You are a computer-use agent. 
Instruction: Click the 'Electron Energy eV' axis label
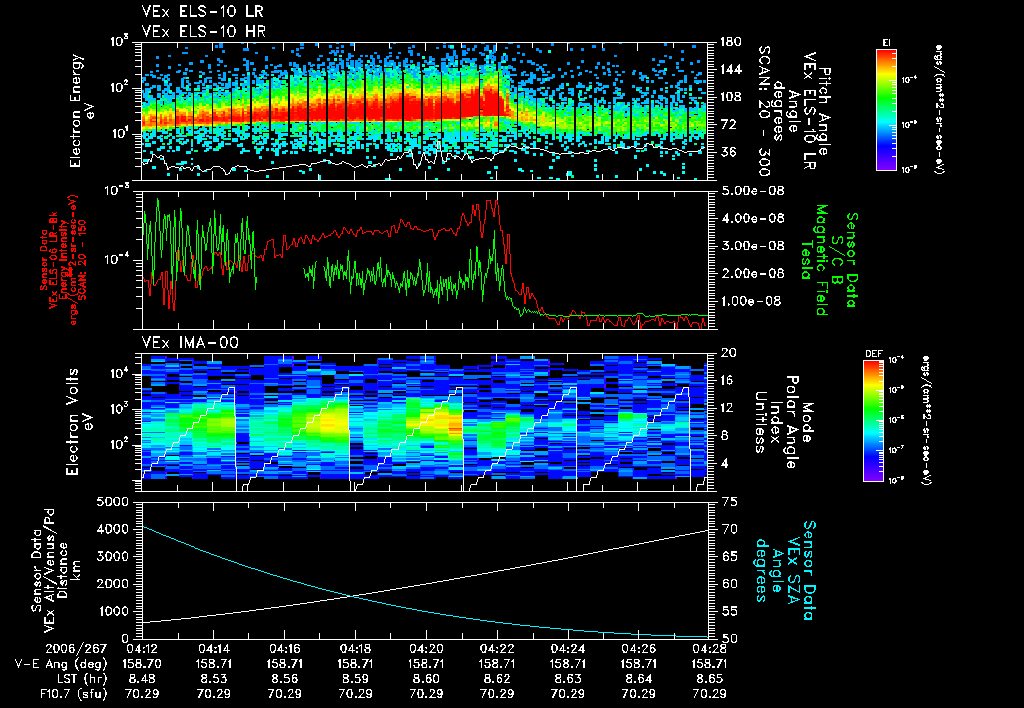(82, 111)
